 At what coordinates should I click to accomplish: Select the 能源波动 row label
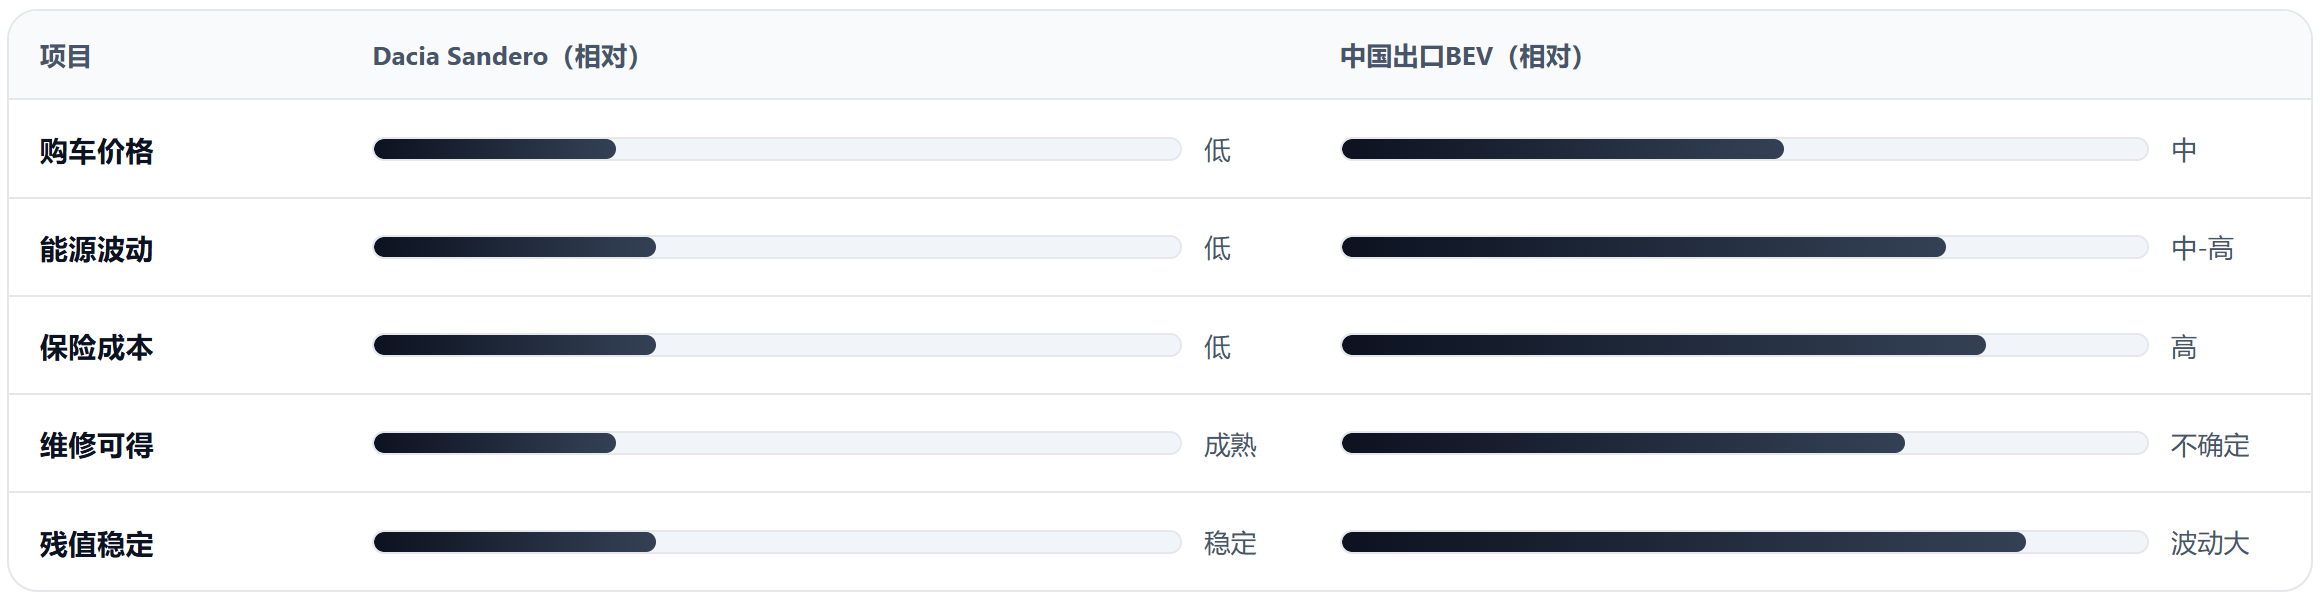[97, 249]
